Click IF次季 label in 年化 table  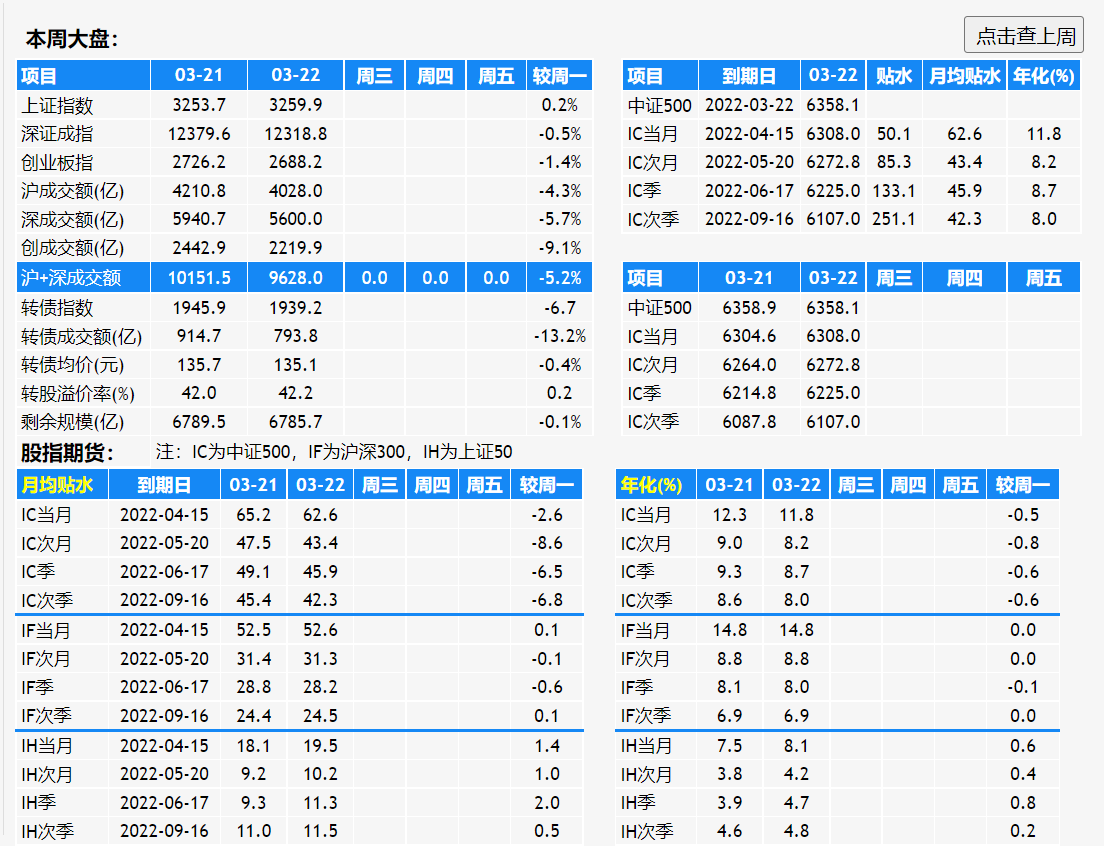(646, 716)
